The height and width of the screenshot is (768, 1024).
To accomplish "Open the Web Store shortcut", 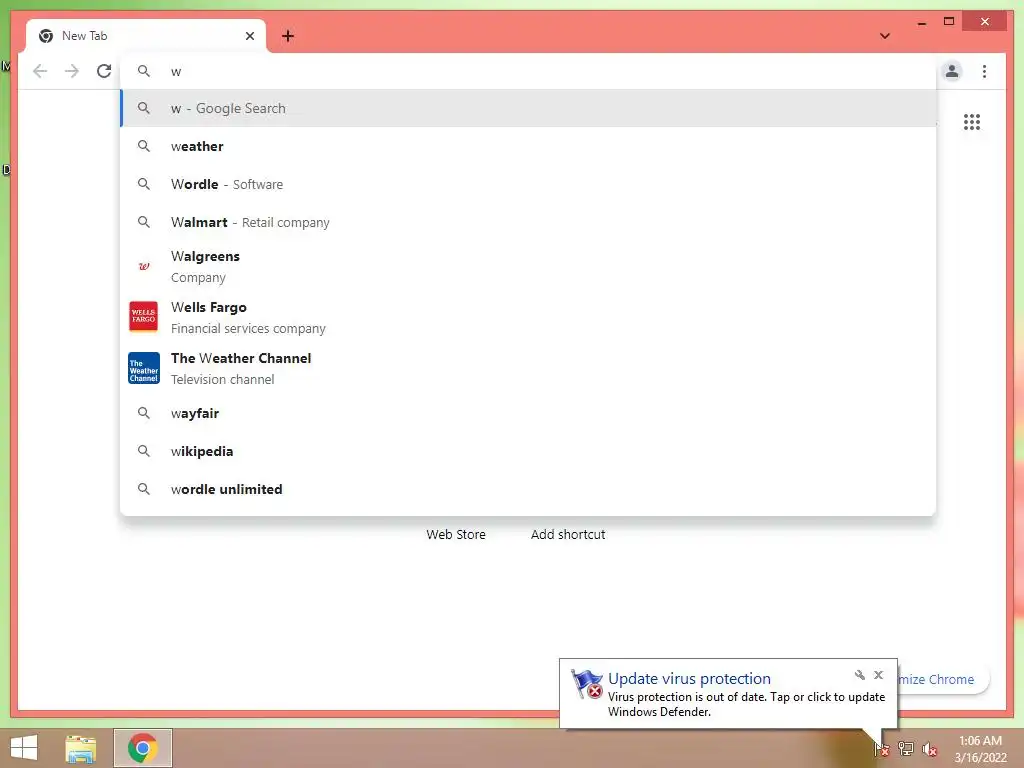I will tap(456, 534).
